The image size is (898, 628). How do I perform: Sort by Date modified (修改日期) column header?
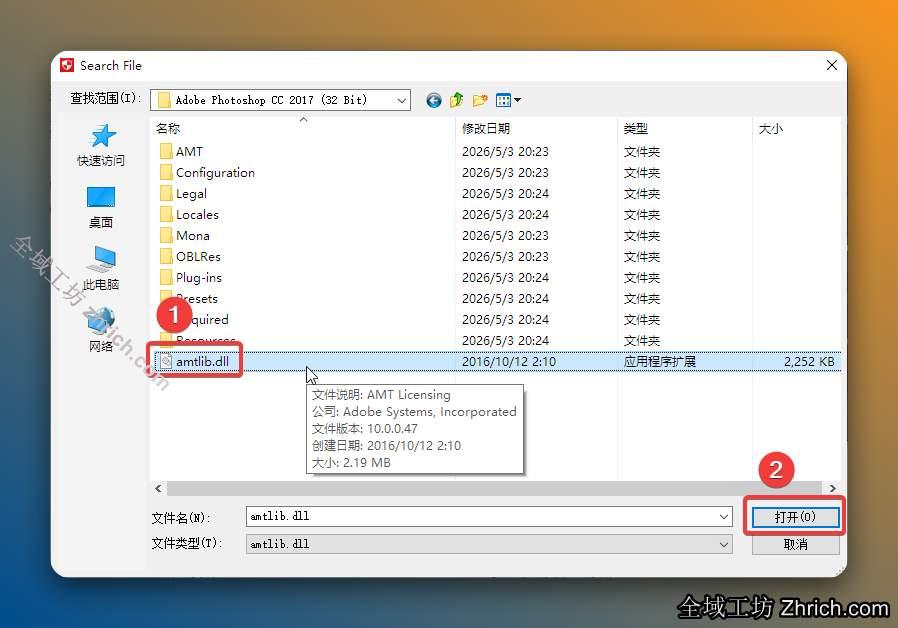(x=486, y=129)
